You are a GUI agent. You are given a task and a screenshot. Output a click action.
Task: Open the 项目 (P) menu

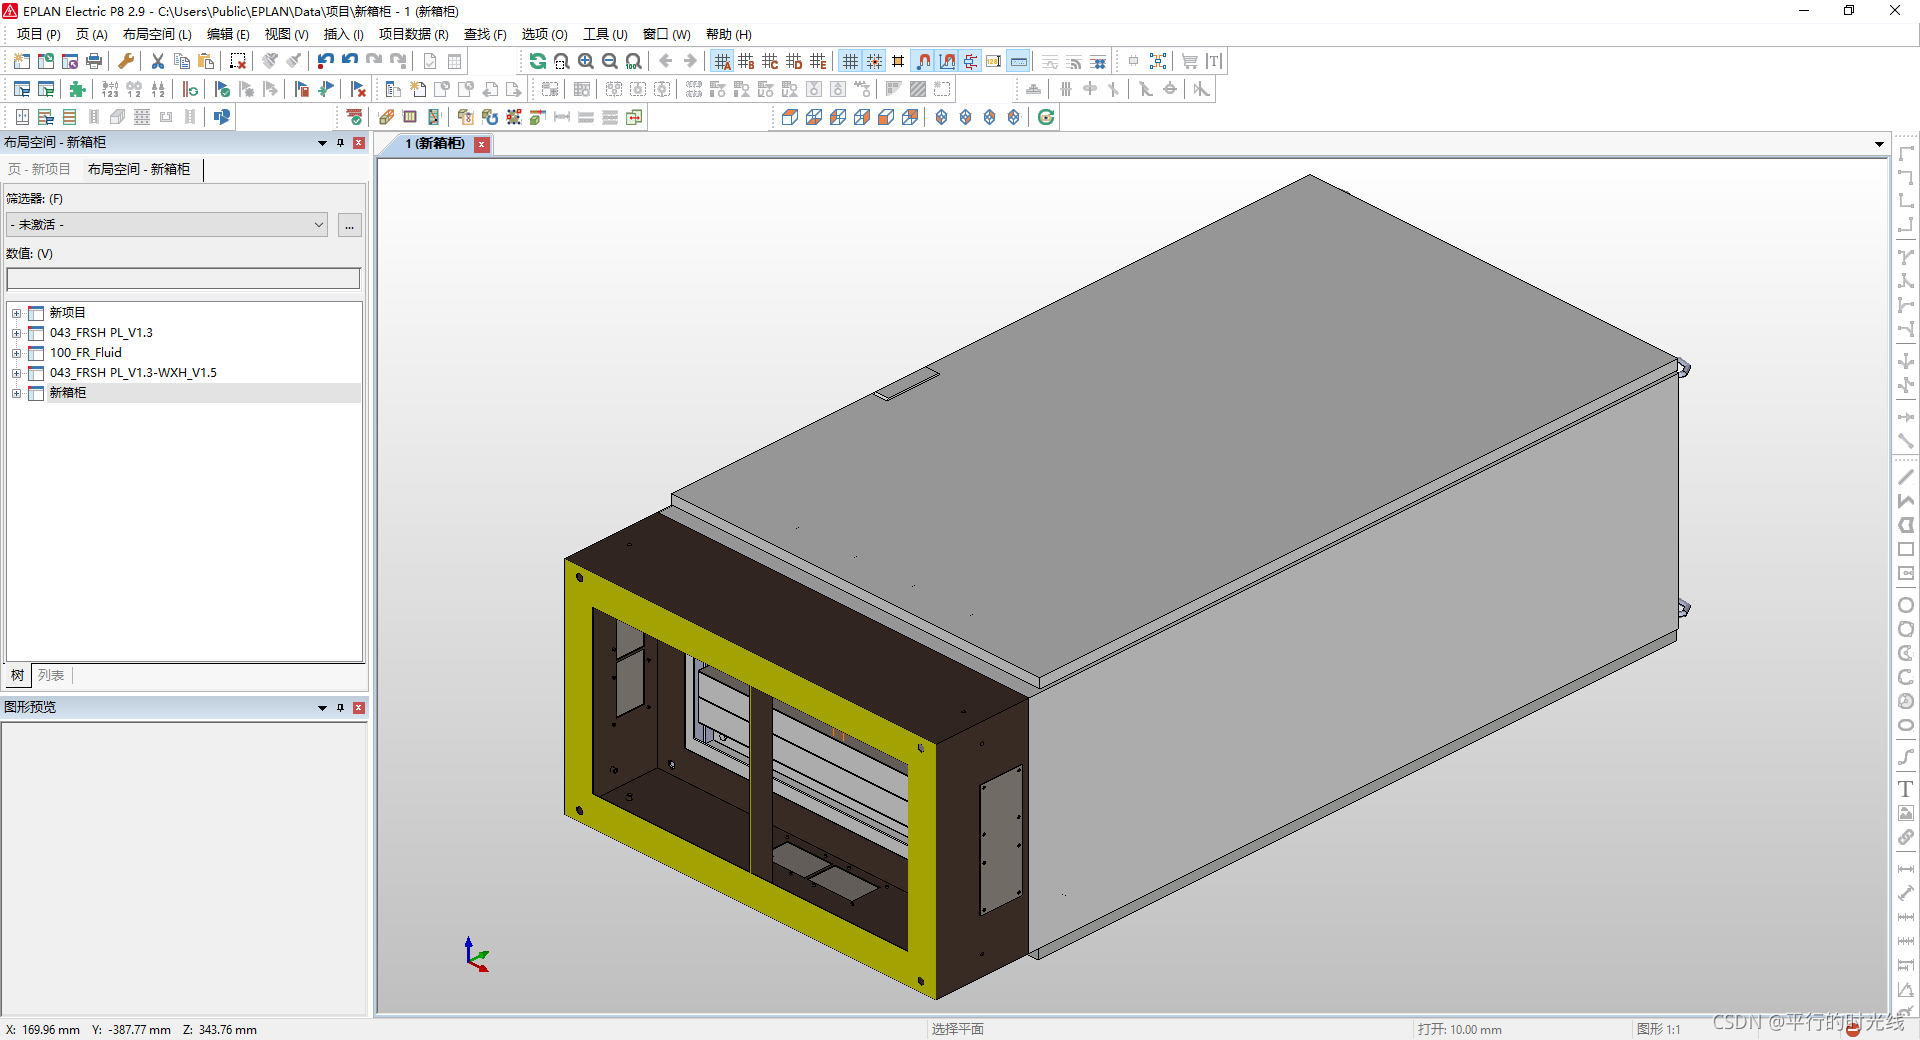coord(38,34)
